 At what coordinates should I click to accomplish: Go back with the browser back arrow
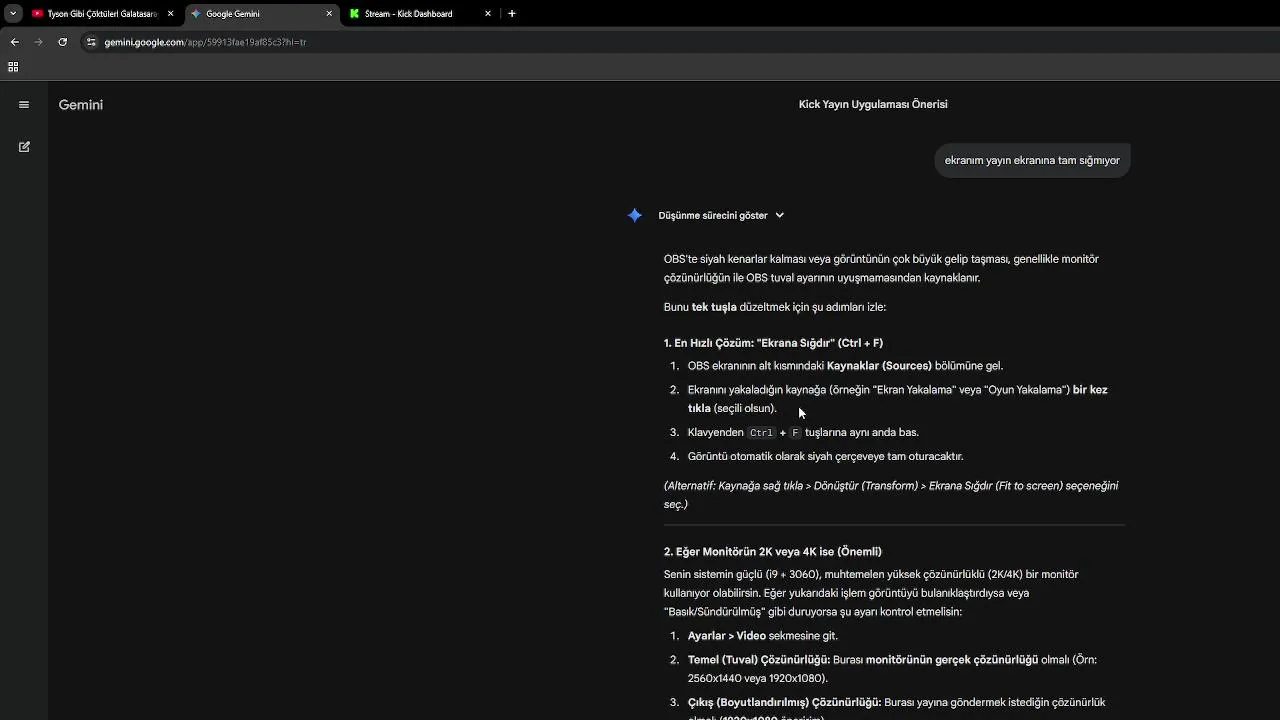14,42
